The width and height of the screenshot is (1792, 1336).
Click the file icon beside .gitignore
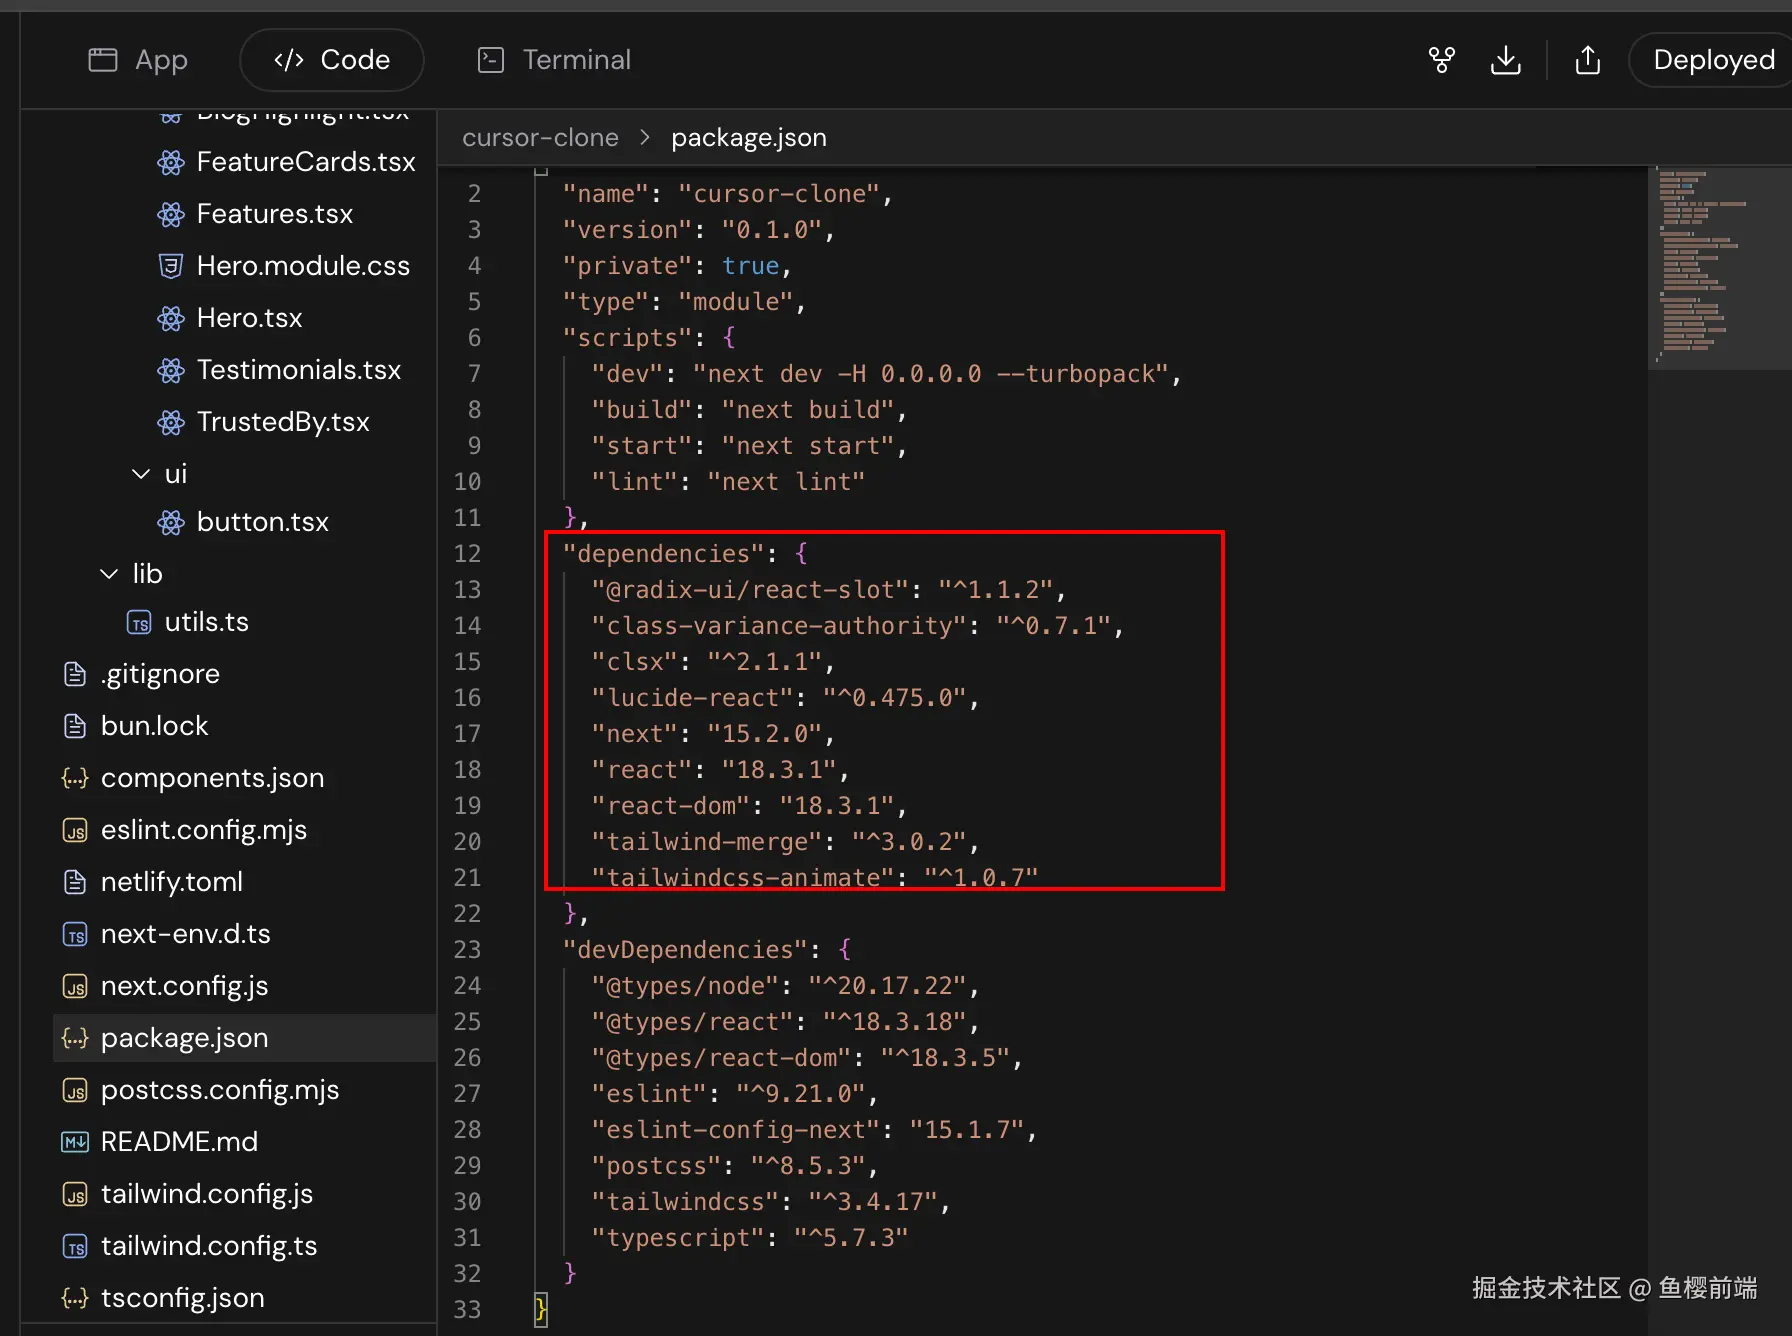tap(75, 674)
